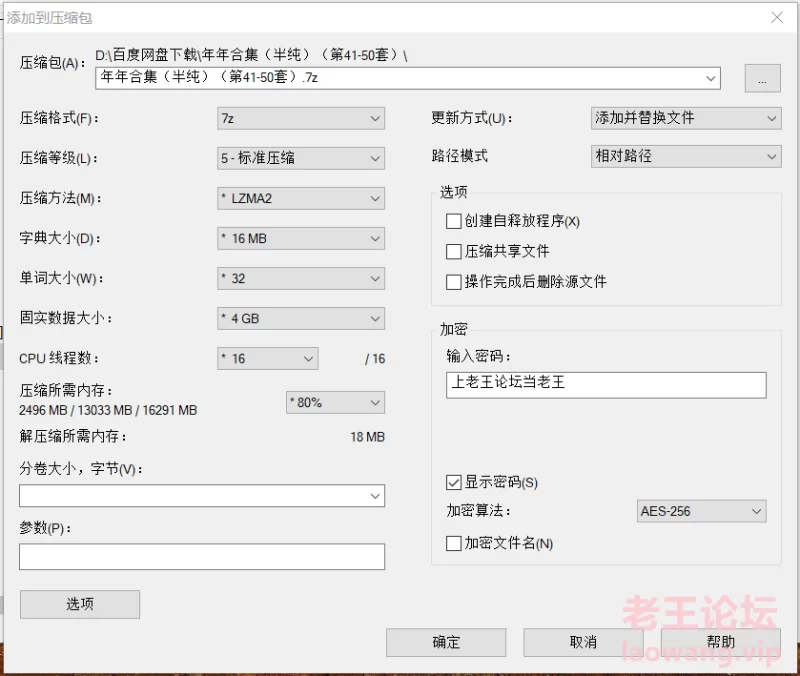The image size is (800, 676).
Task: Open the 压缩格式 7z dropdown
Action: [x=301, y=118]
